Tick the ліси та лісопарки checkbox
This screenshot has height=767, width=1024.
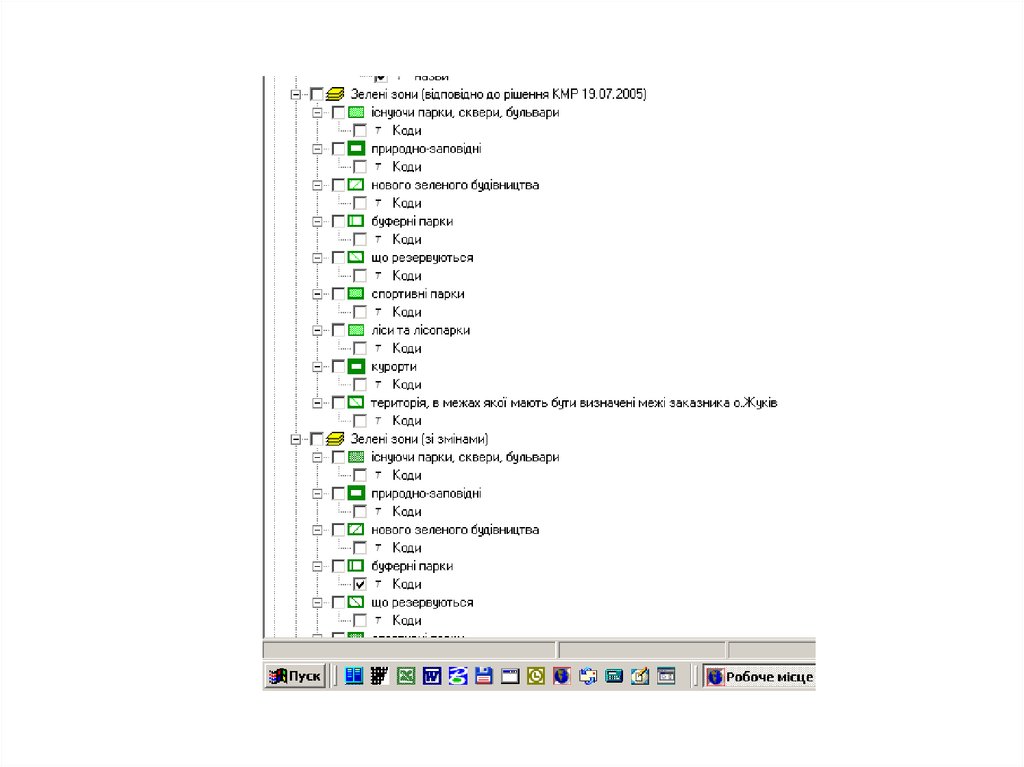pos(338,330)
